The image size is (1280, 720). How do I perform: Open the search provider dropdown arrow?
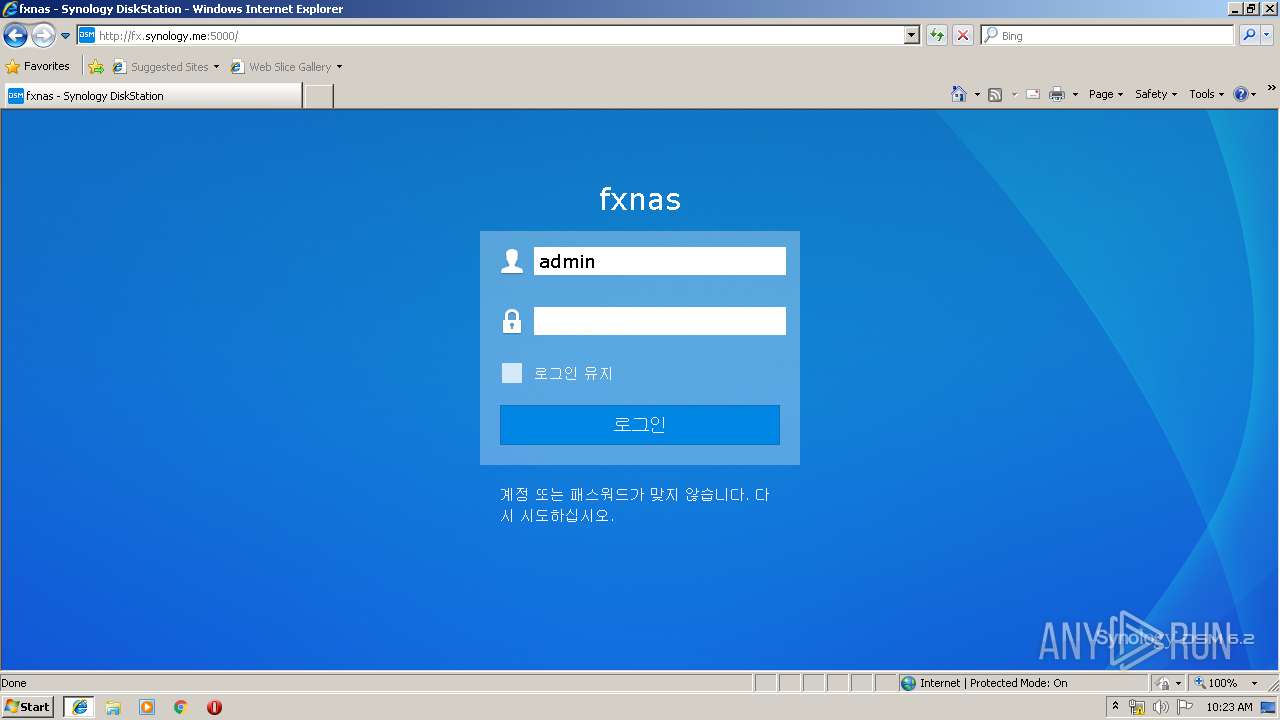[x=1267, y=36]
